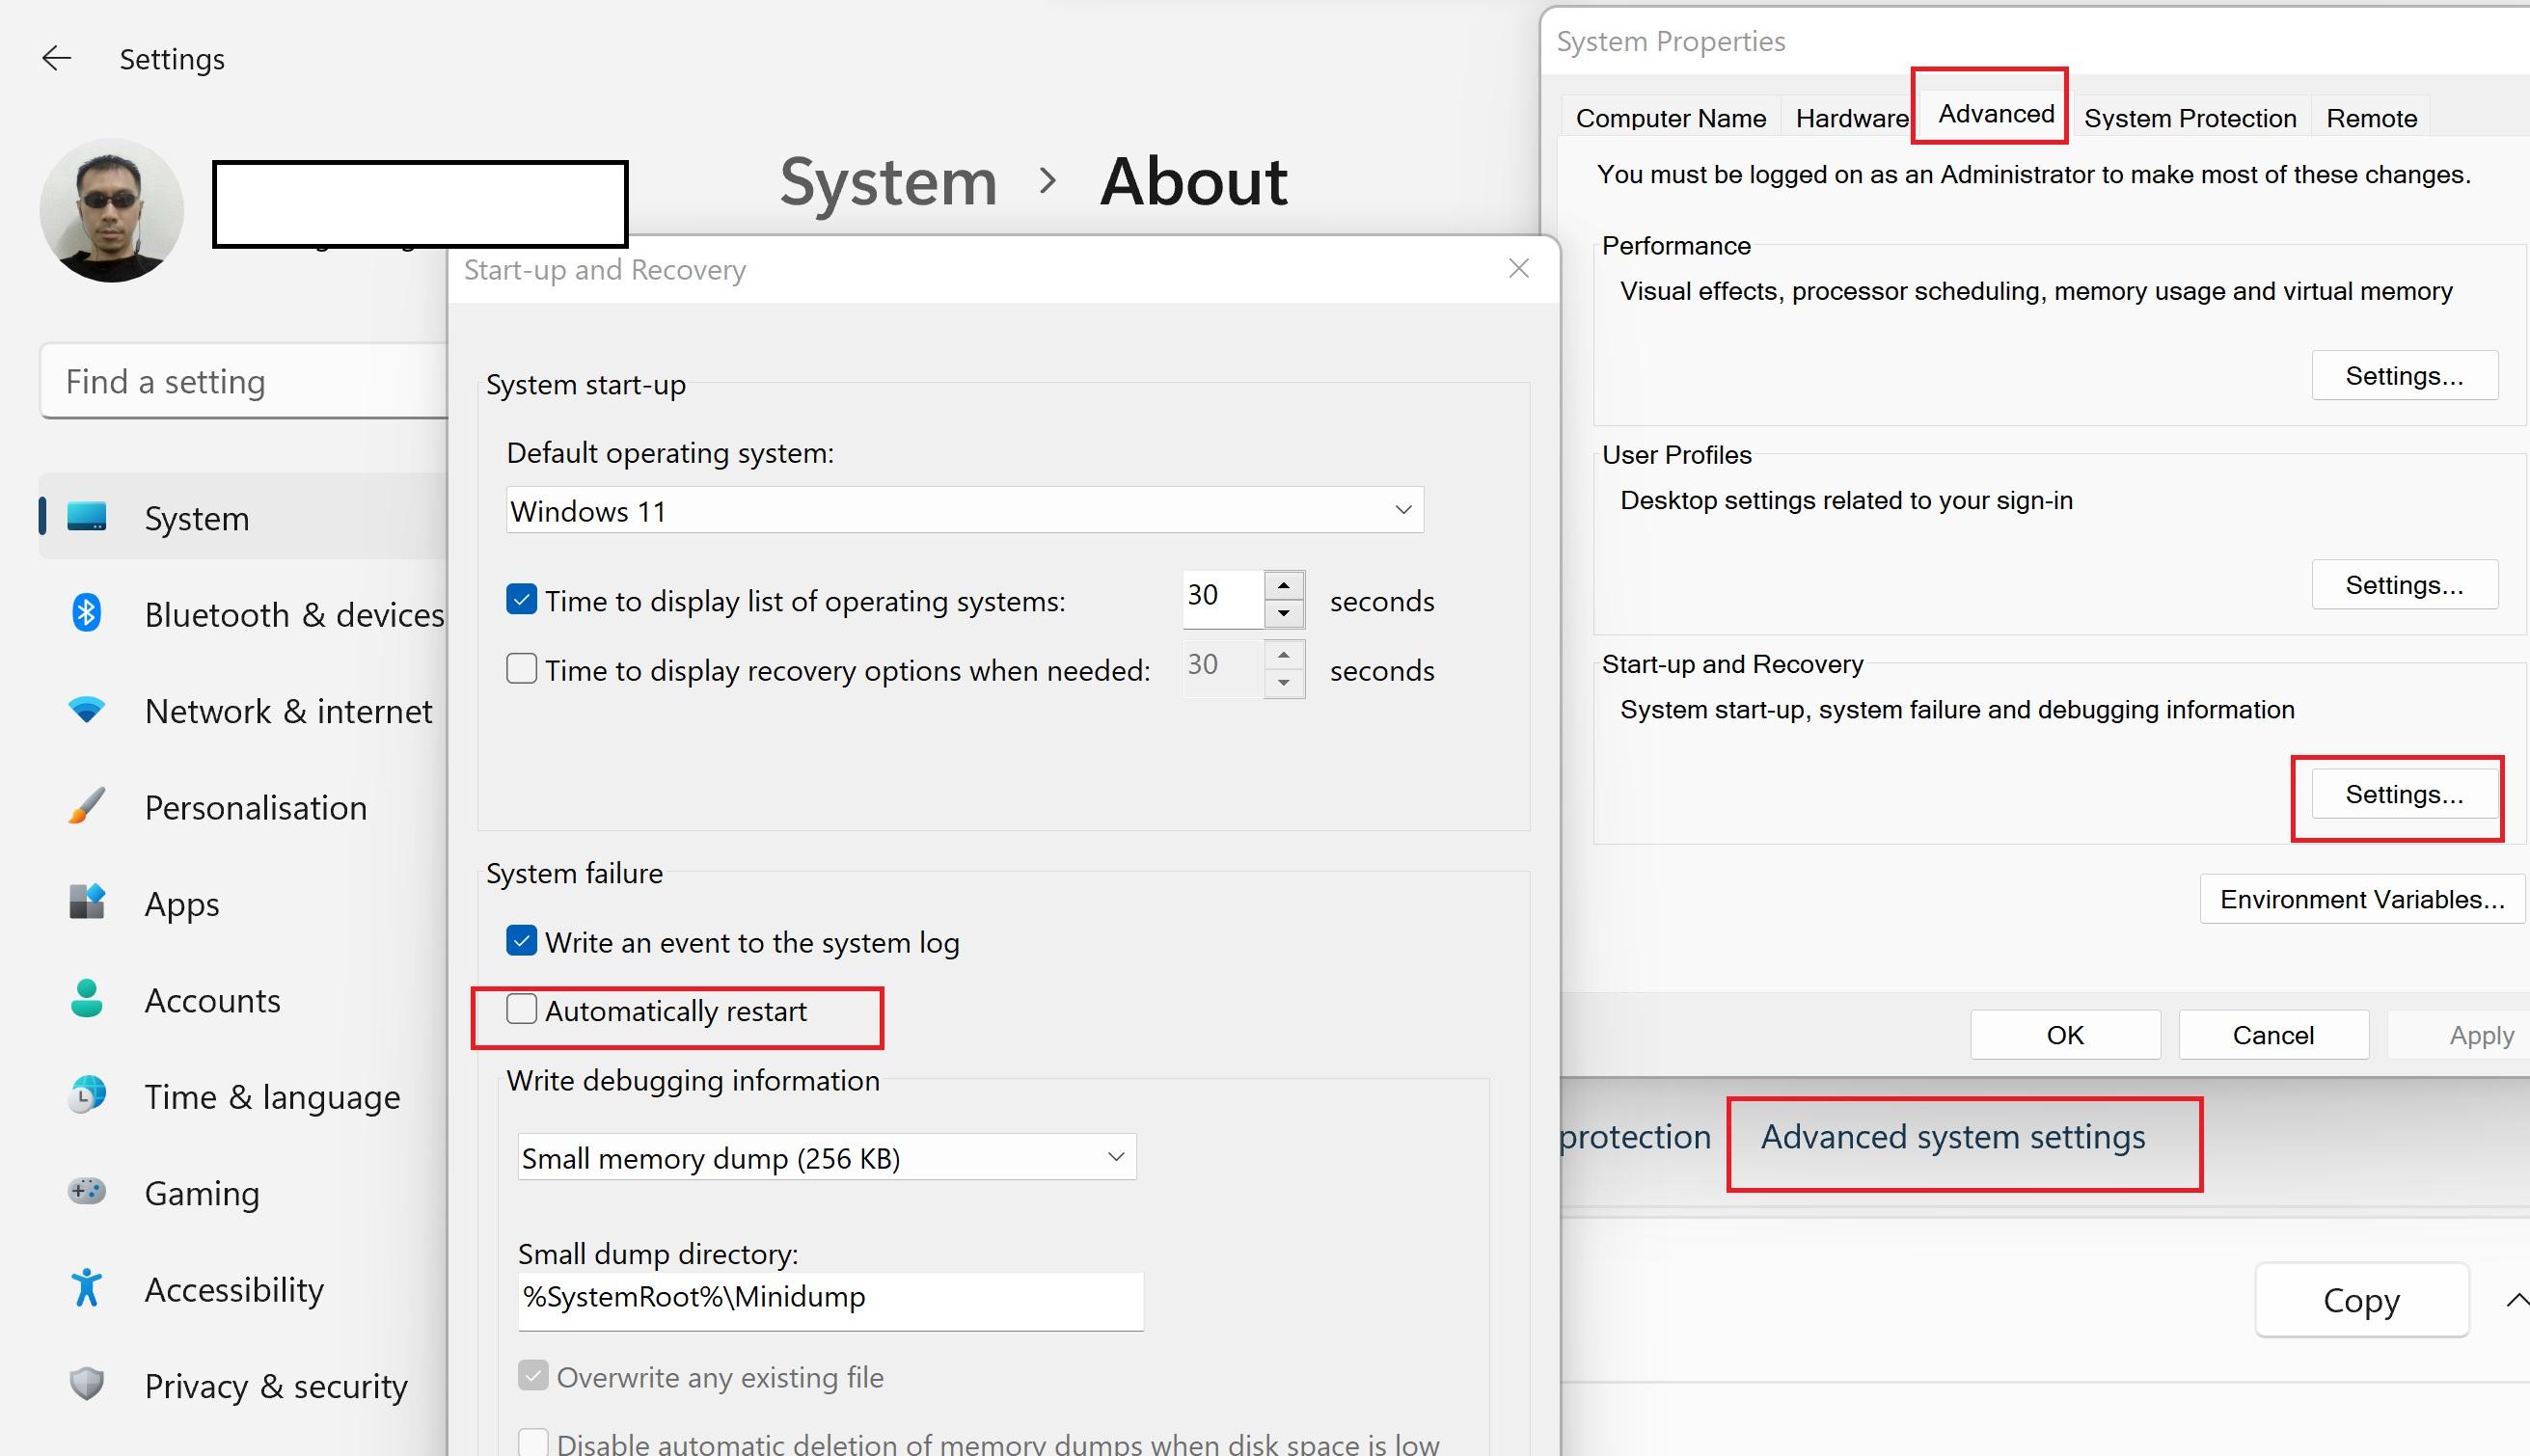
Task: Open the Accounts person icon
Action: [87, 998]
